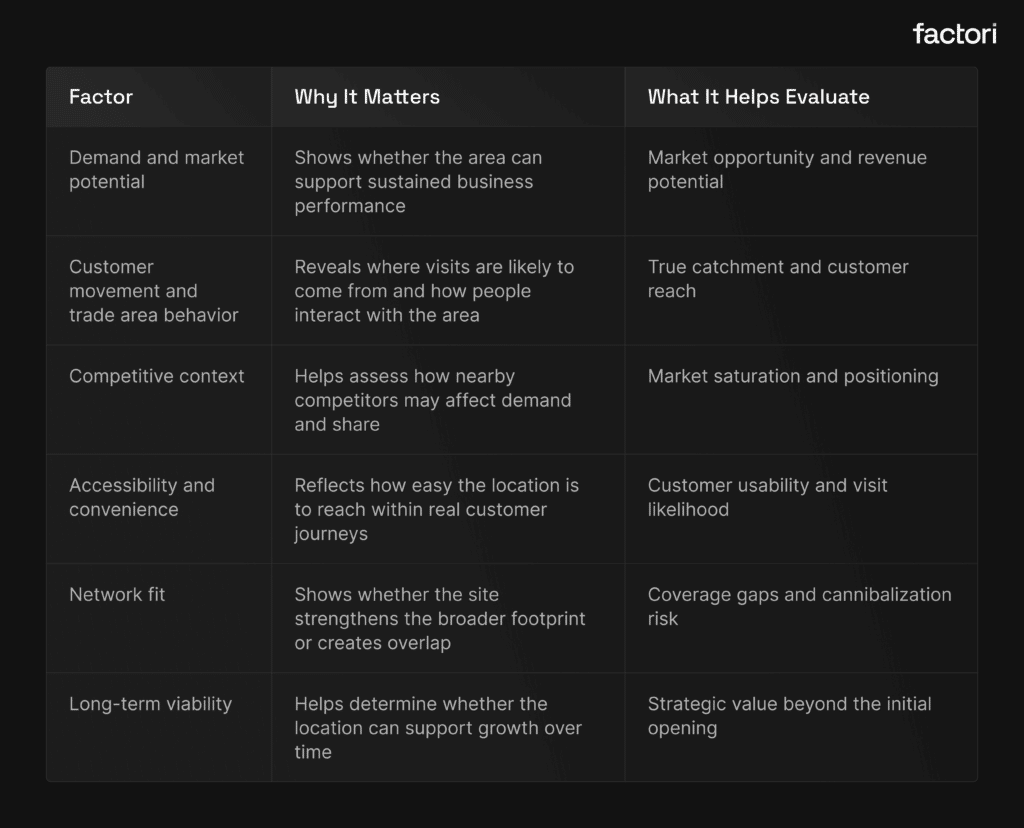Select "Strategic value beyond the initial opening"
The image size is (1024, 828).
[x=789, y=716]
